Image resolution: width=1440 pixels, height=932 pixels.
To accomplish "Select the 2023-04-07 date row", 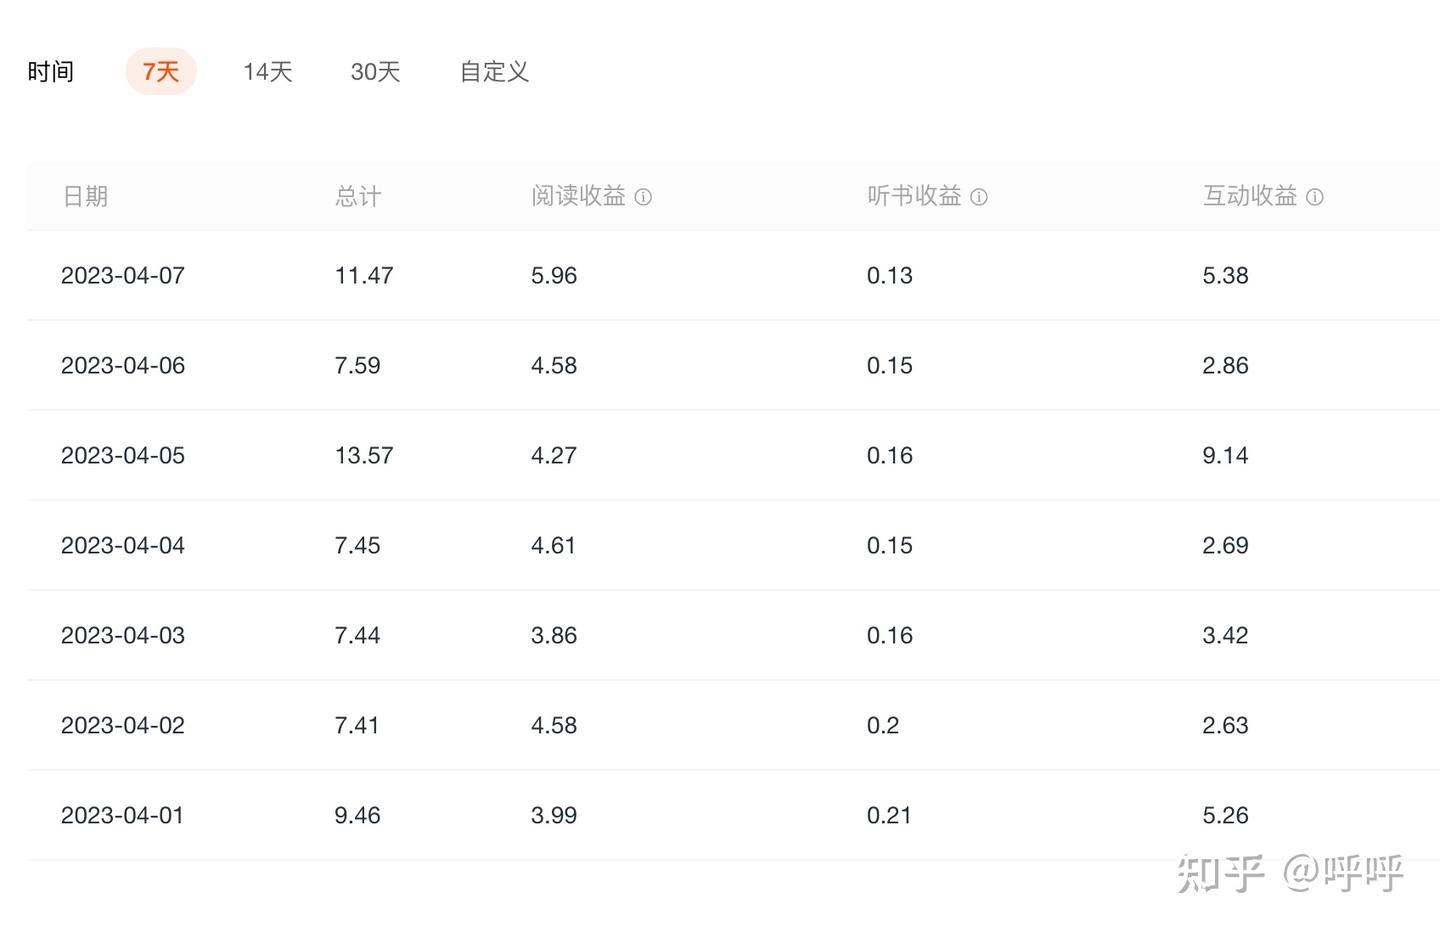I will [x=123, y=276].
